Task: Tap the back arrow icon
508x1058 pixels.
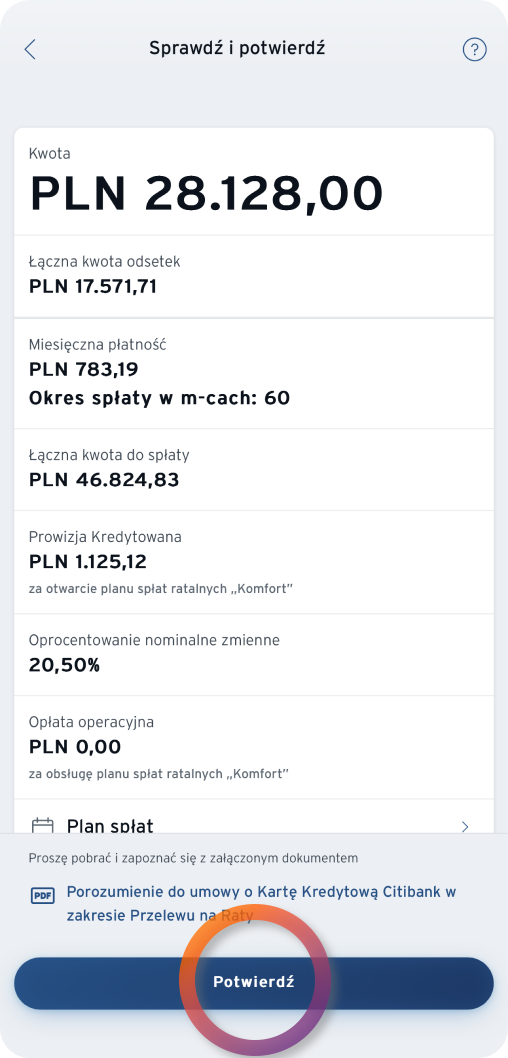Action: [x=30, y=49]
